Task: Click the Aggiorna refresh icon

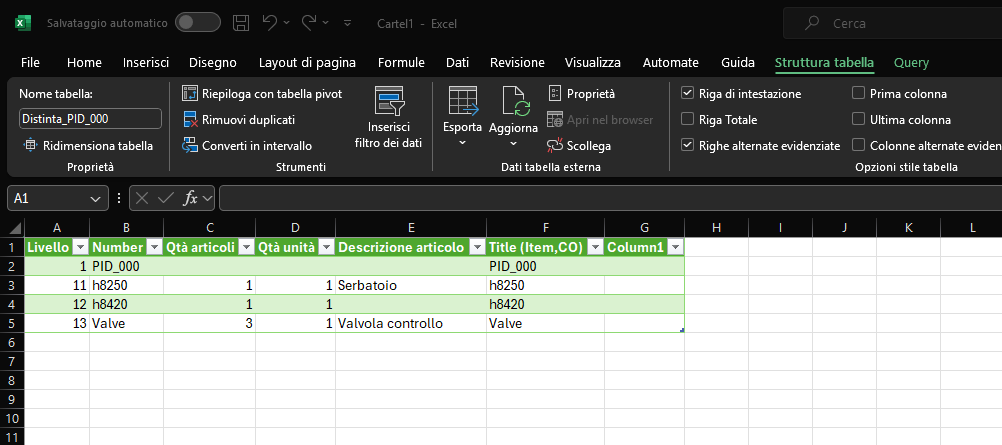Action: pos(514,103)
